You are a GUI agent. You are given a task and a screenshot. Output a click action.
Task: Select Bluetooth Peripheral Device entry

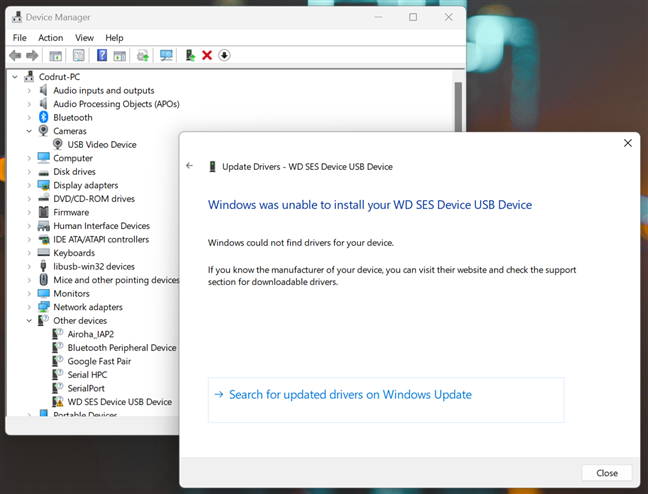[x=122, y=348]
